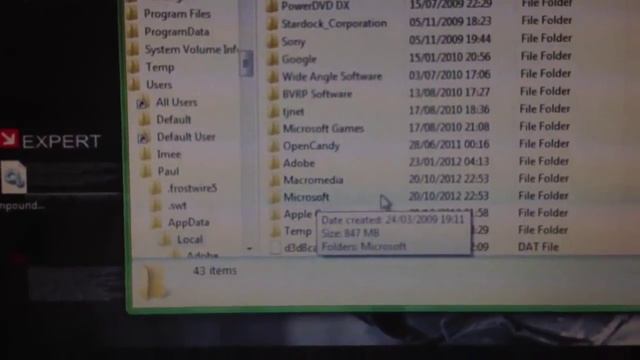Open the .frostwire5 folder in tree
Screen dimensions: 640x360
pyautogui.click(x=192, y=188)
